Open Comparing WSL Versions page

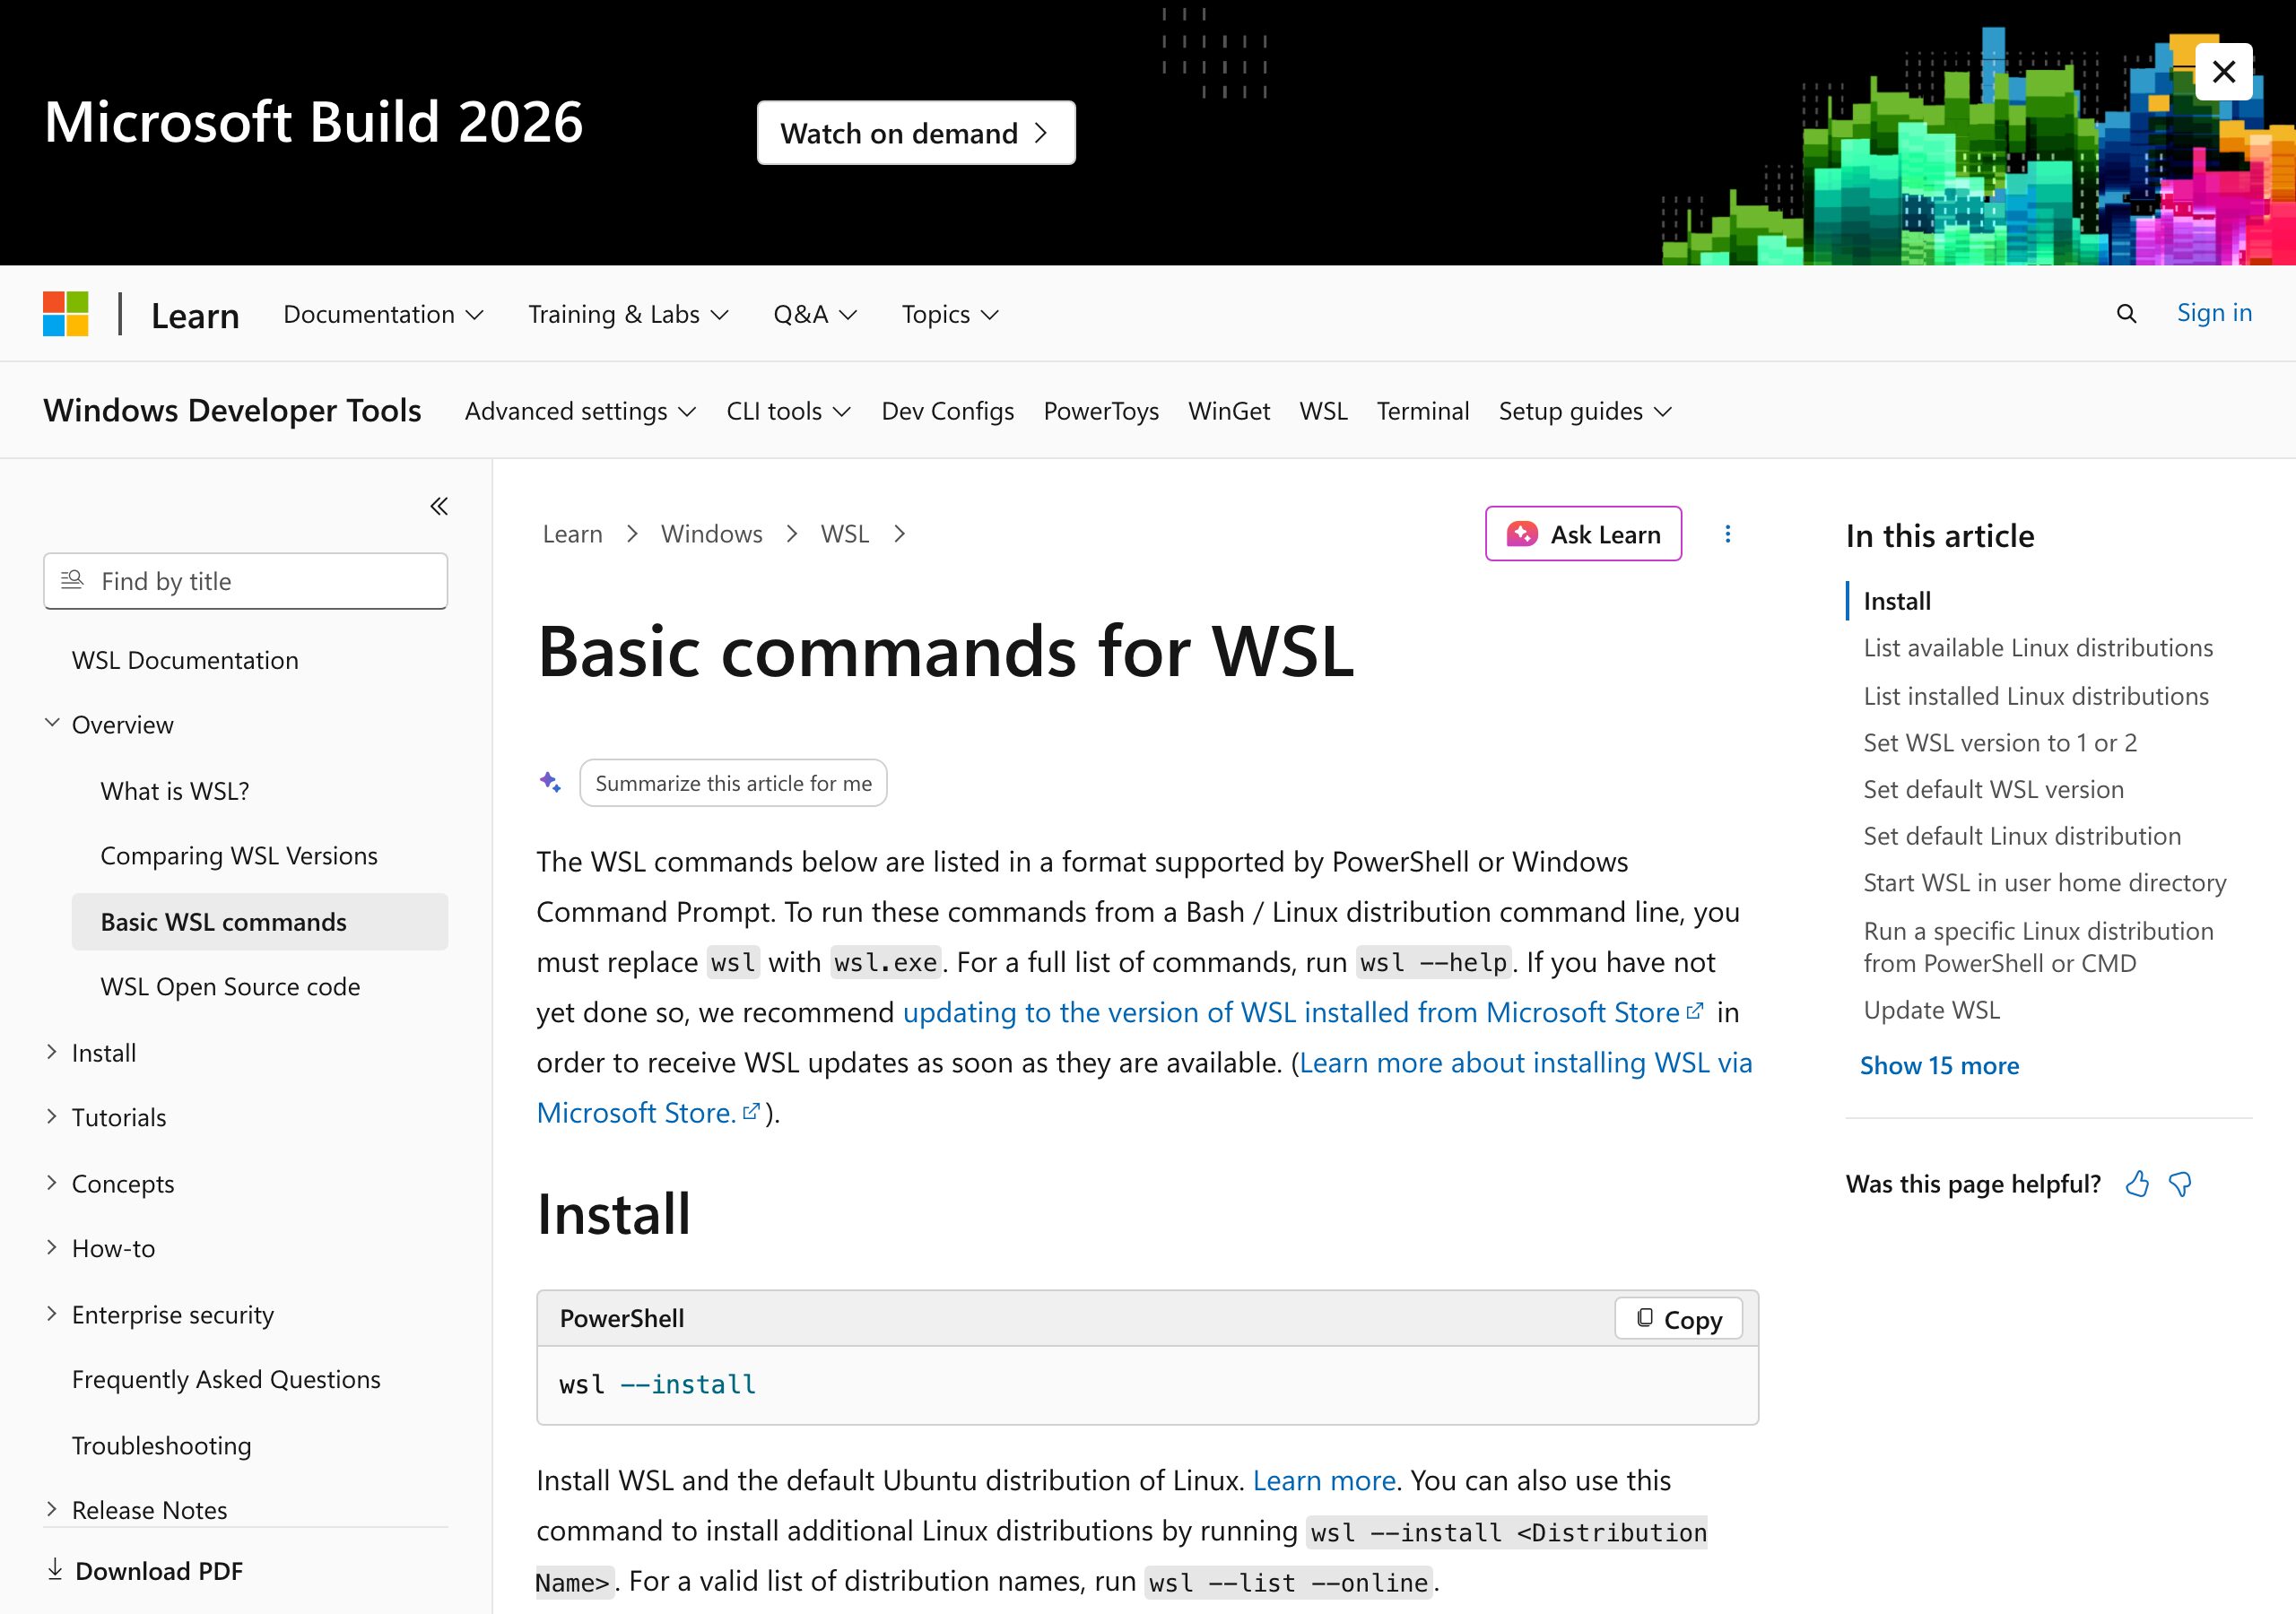(x=239, y=856)
